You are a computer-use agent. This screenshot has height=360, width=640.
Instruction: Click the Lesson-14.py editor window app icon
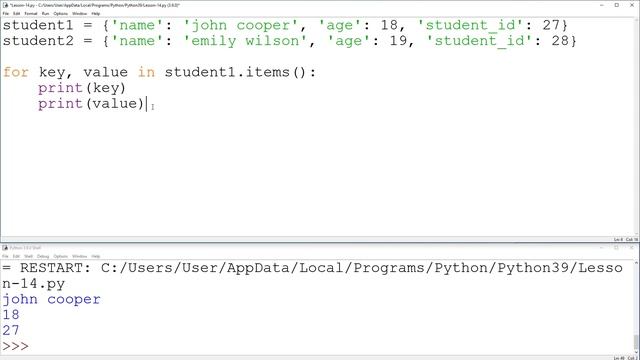pos(5,5)
